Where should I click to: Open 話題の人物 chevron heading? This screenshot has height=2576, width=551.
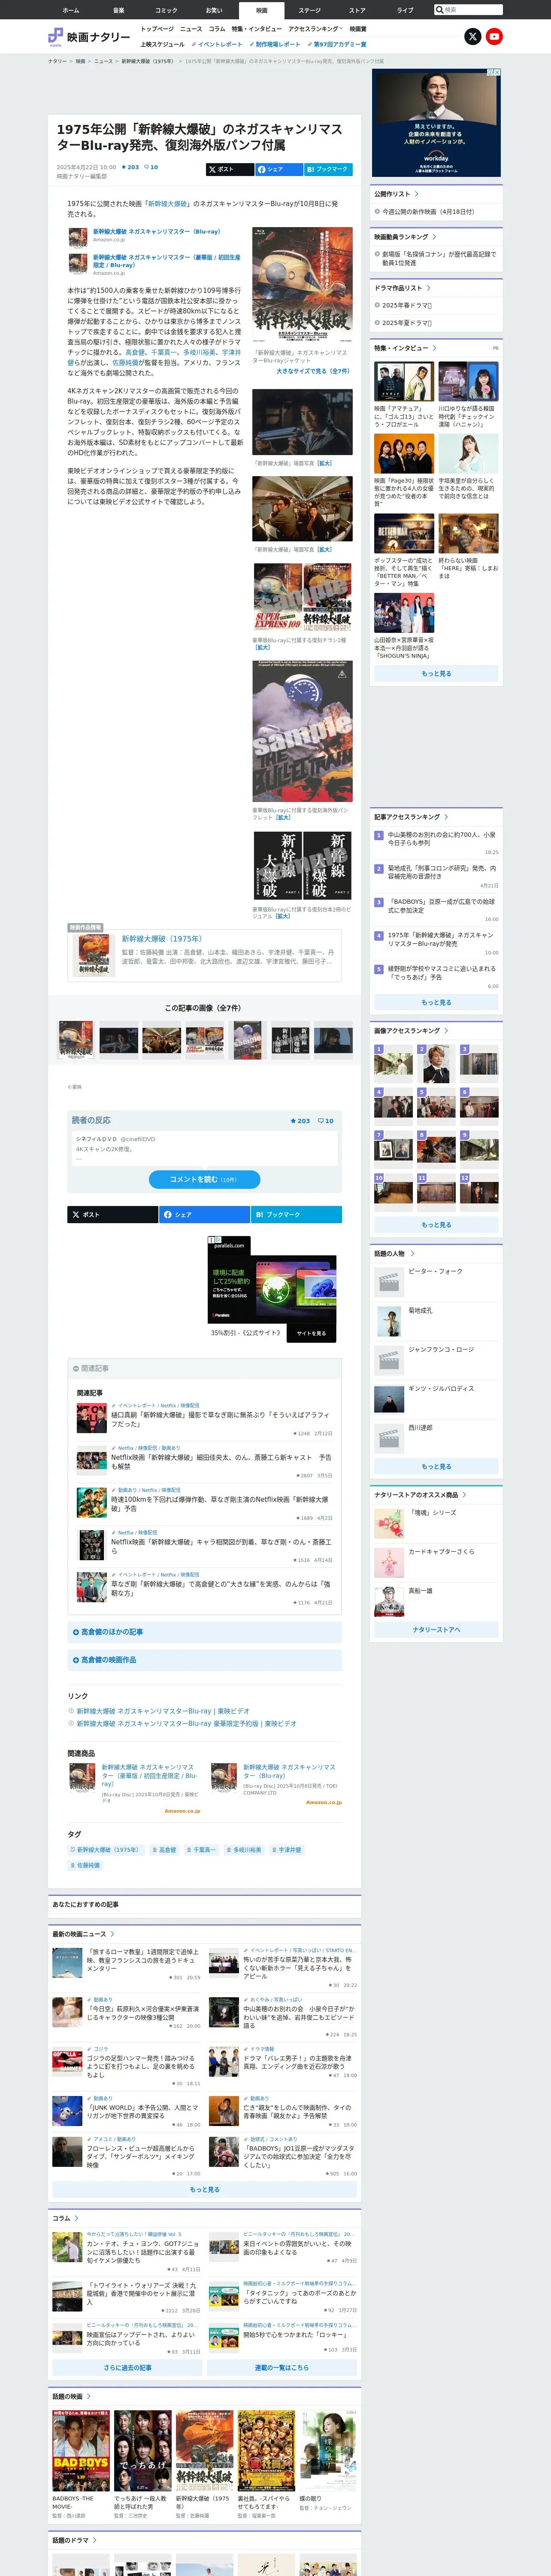pyautogui.click(x=394, y=1253)
